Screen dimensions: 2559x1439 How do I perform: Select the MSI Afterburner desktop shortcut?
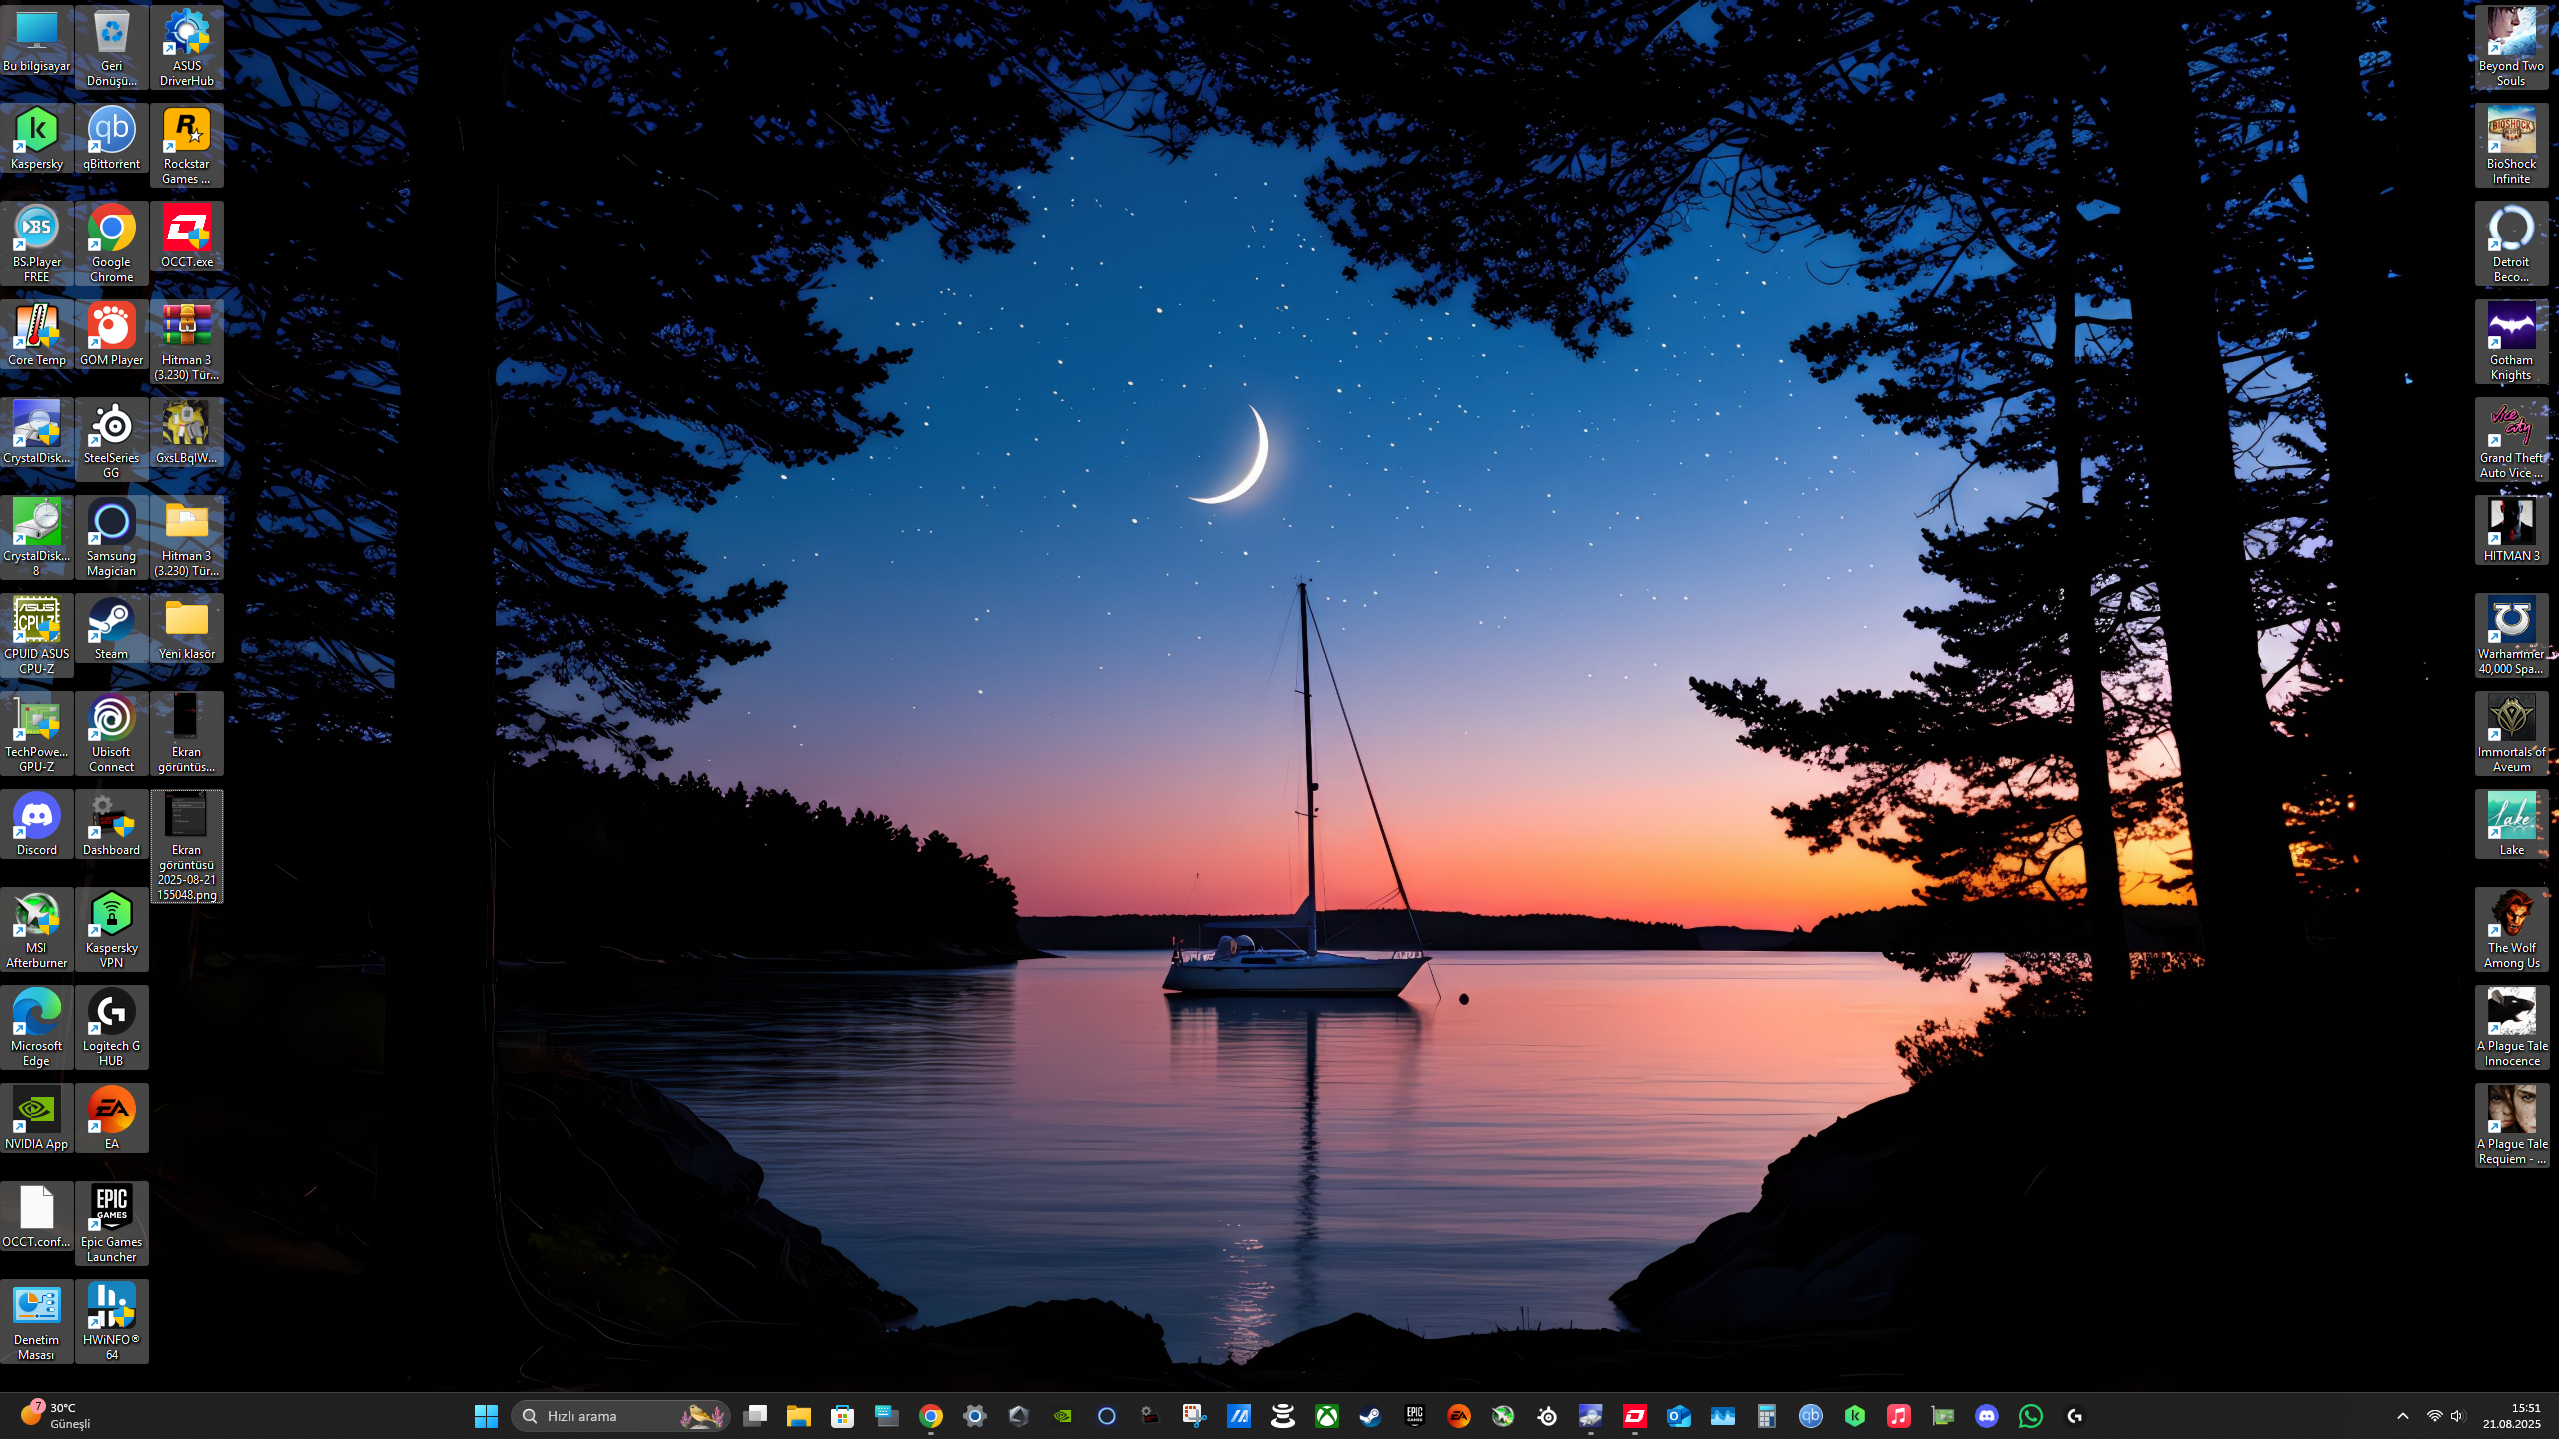pos(37,929)
